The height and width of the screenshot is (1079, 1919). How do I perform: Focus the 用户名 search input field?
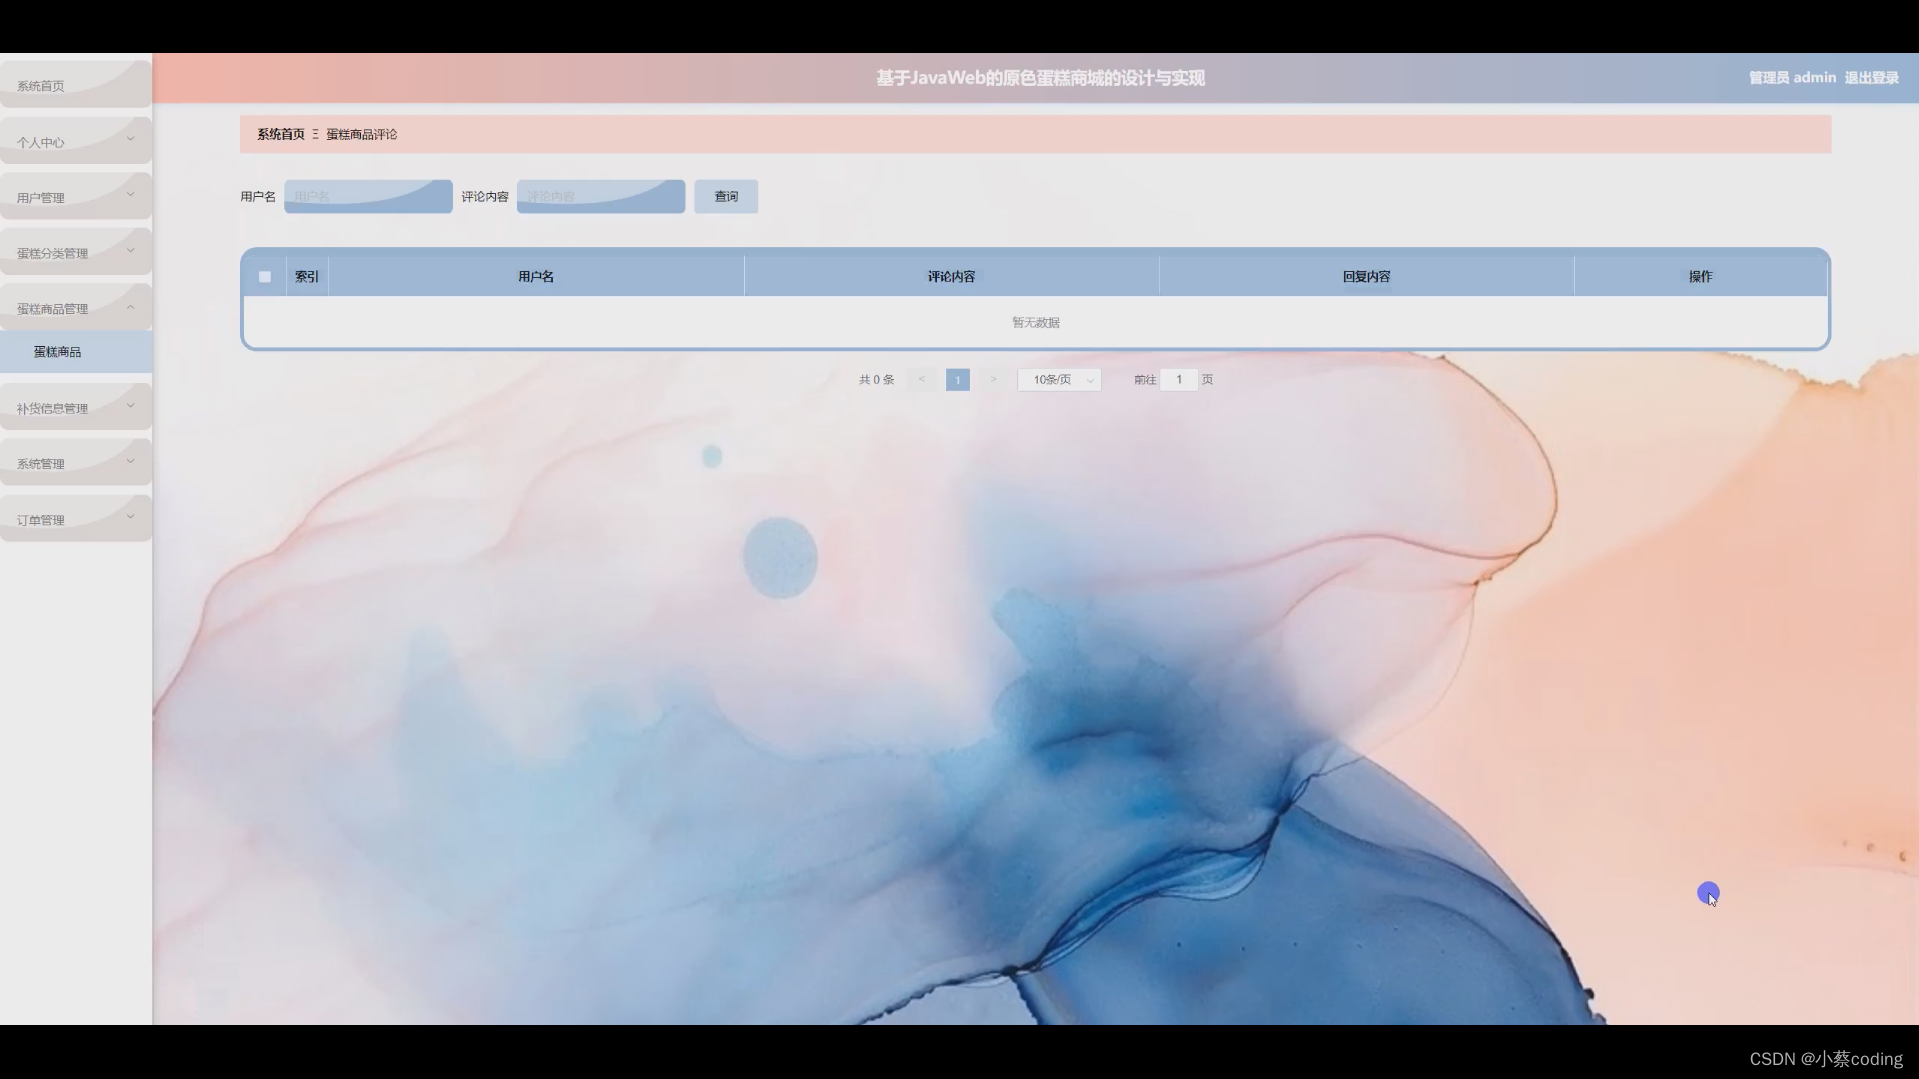[x=368, y=196]
